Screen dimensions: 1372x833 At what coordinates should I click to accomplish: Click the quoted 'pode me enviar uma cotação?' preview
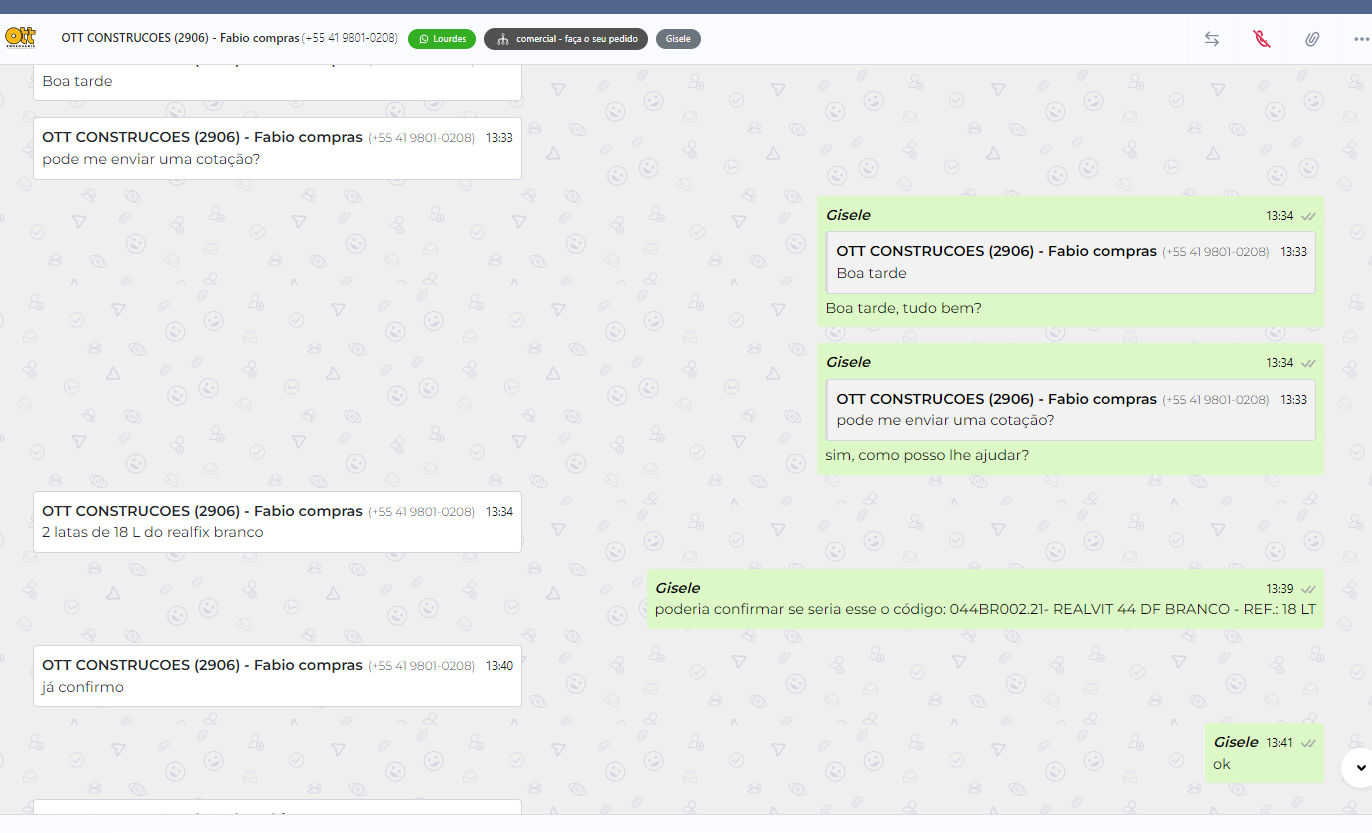tap(1070, 409)
